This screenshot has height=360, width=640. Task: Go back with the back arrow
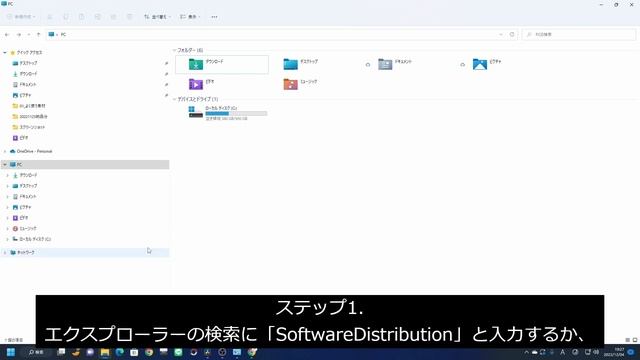pos(7,35)
